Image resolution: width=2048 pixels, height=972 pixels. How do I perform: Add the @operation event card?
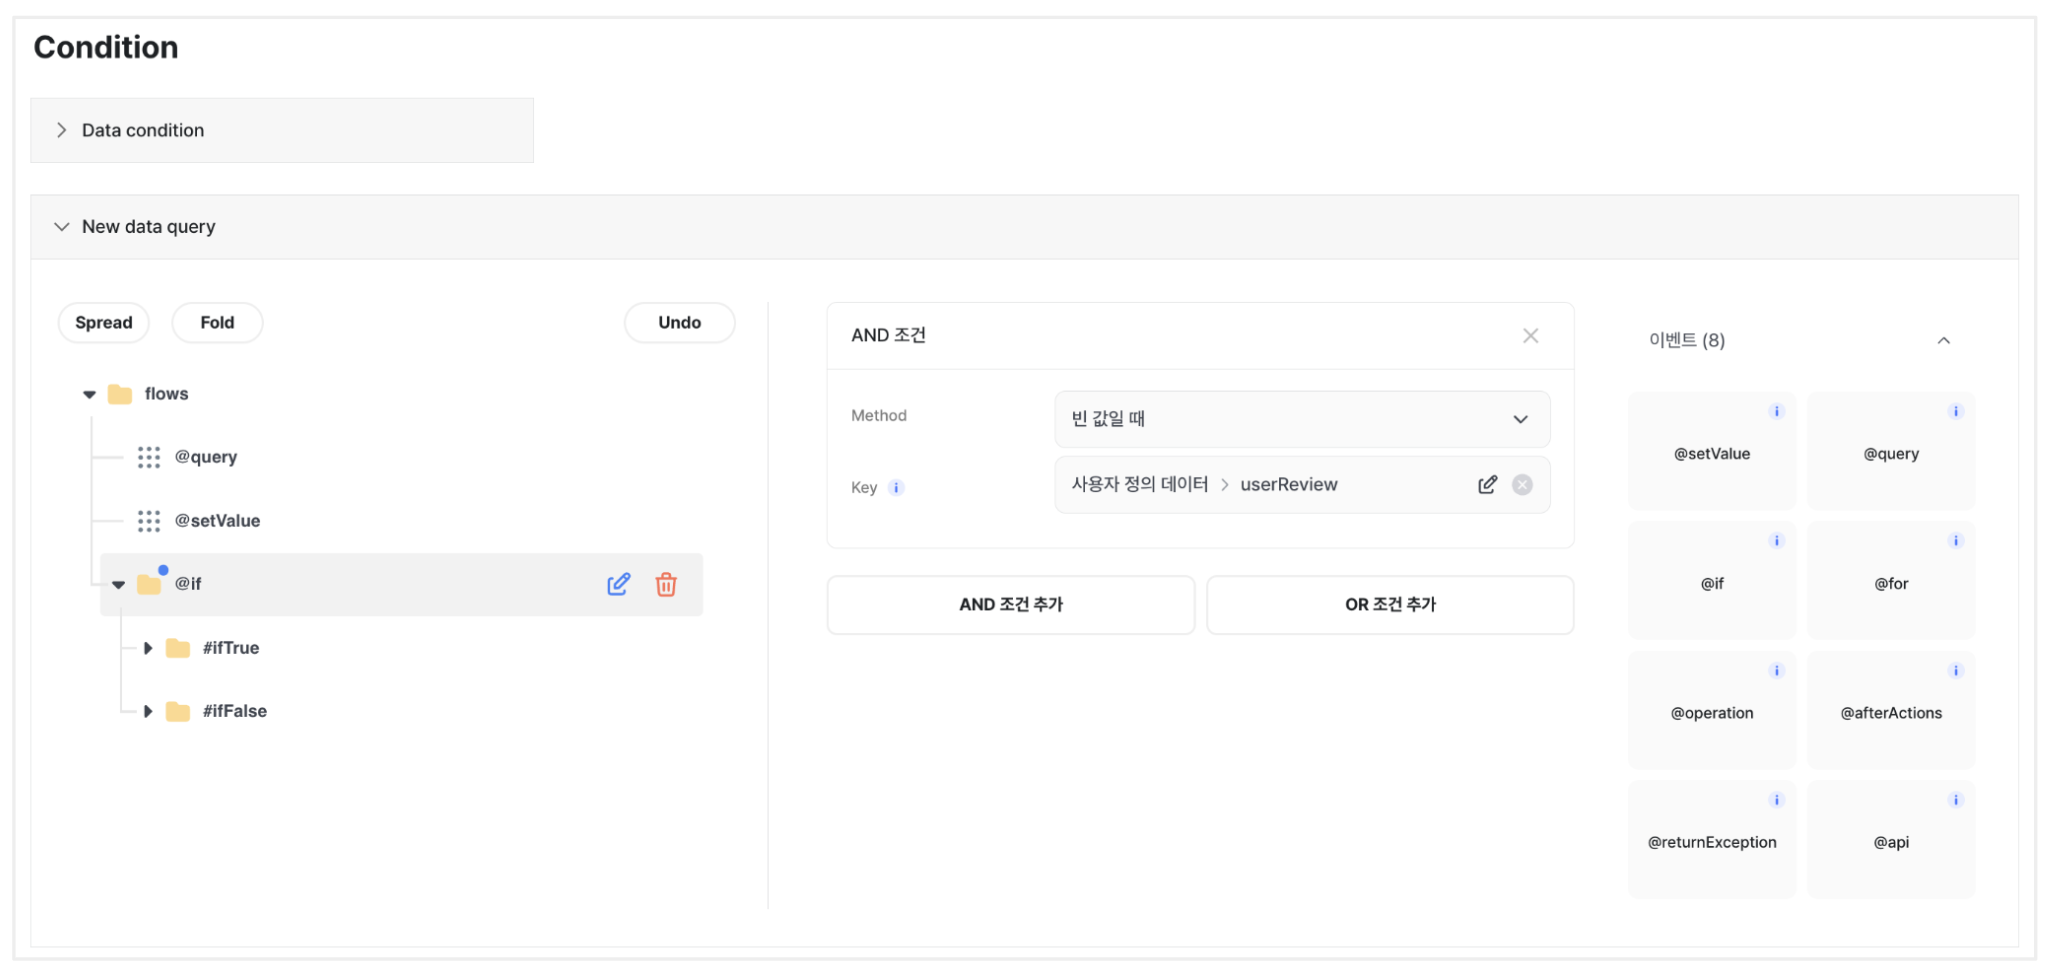(1712, 711)
